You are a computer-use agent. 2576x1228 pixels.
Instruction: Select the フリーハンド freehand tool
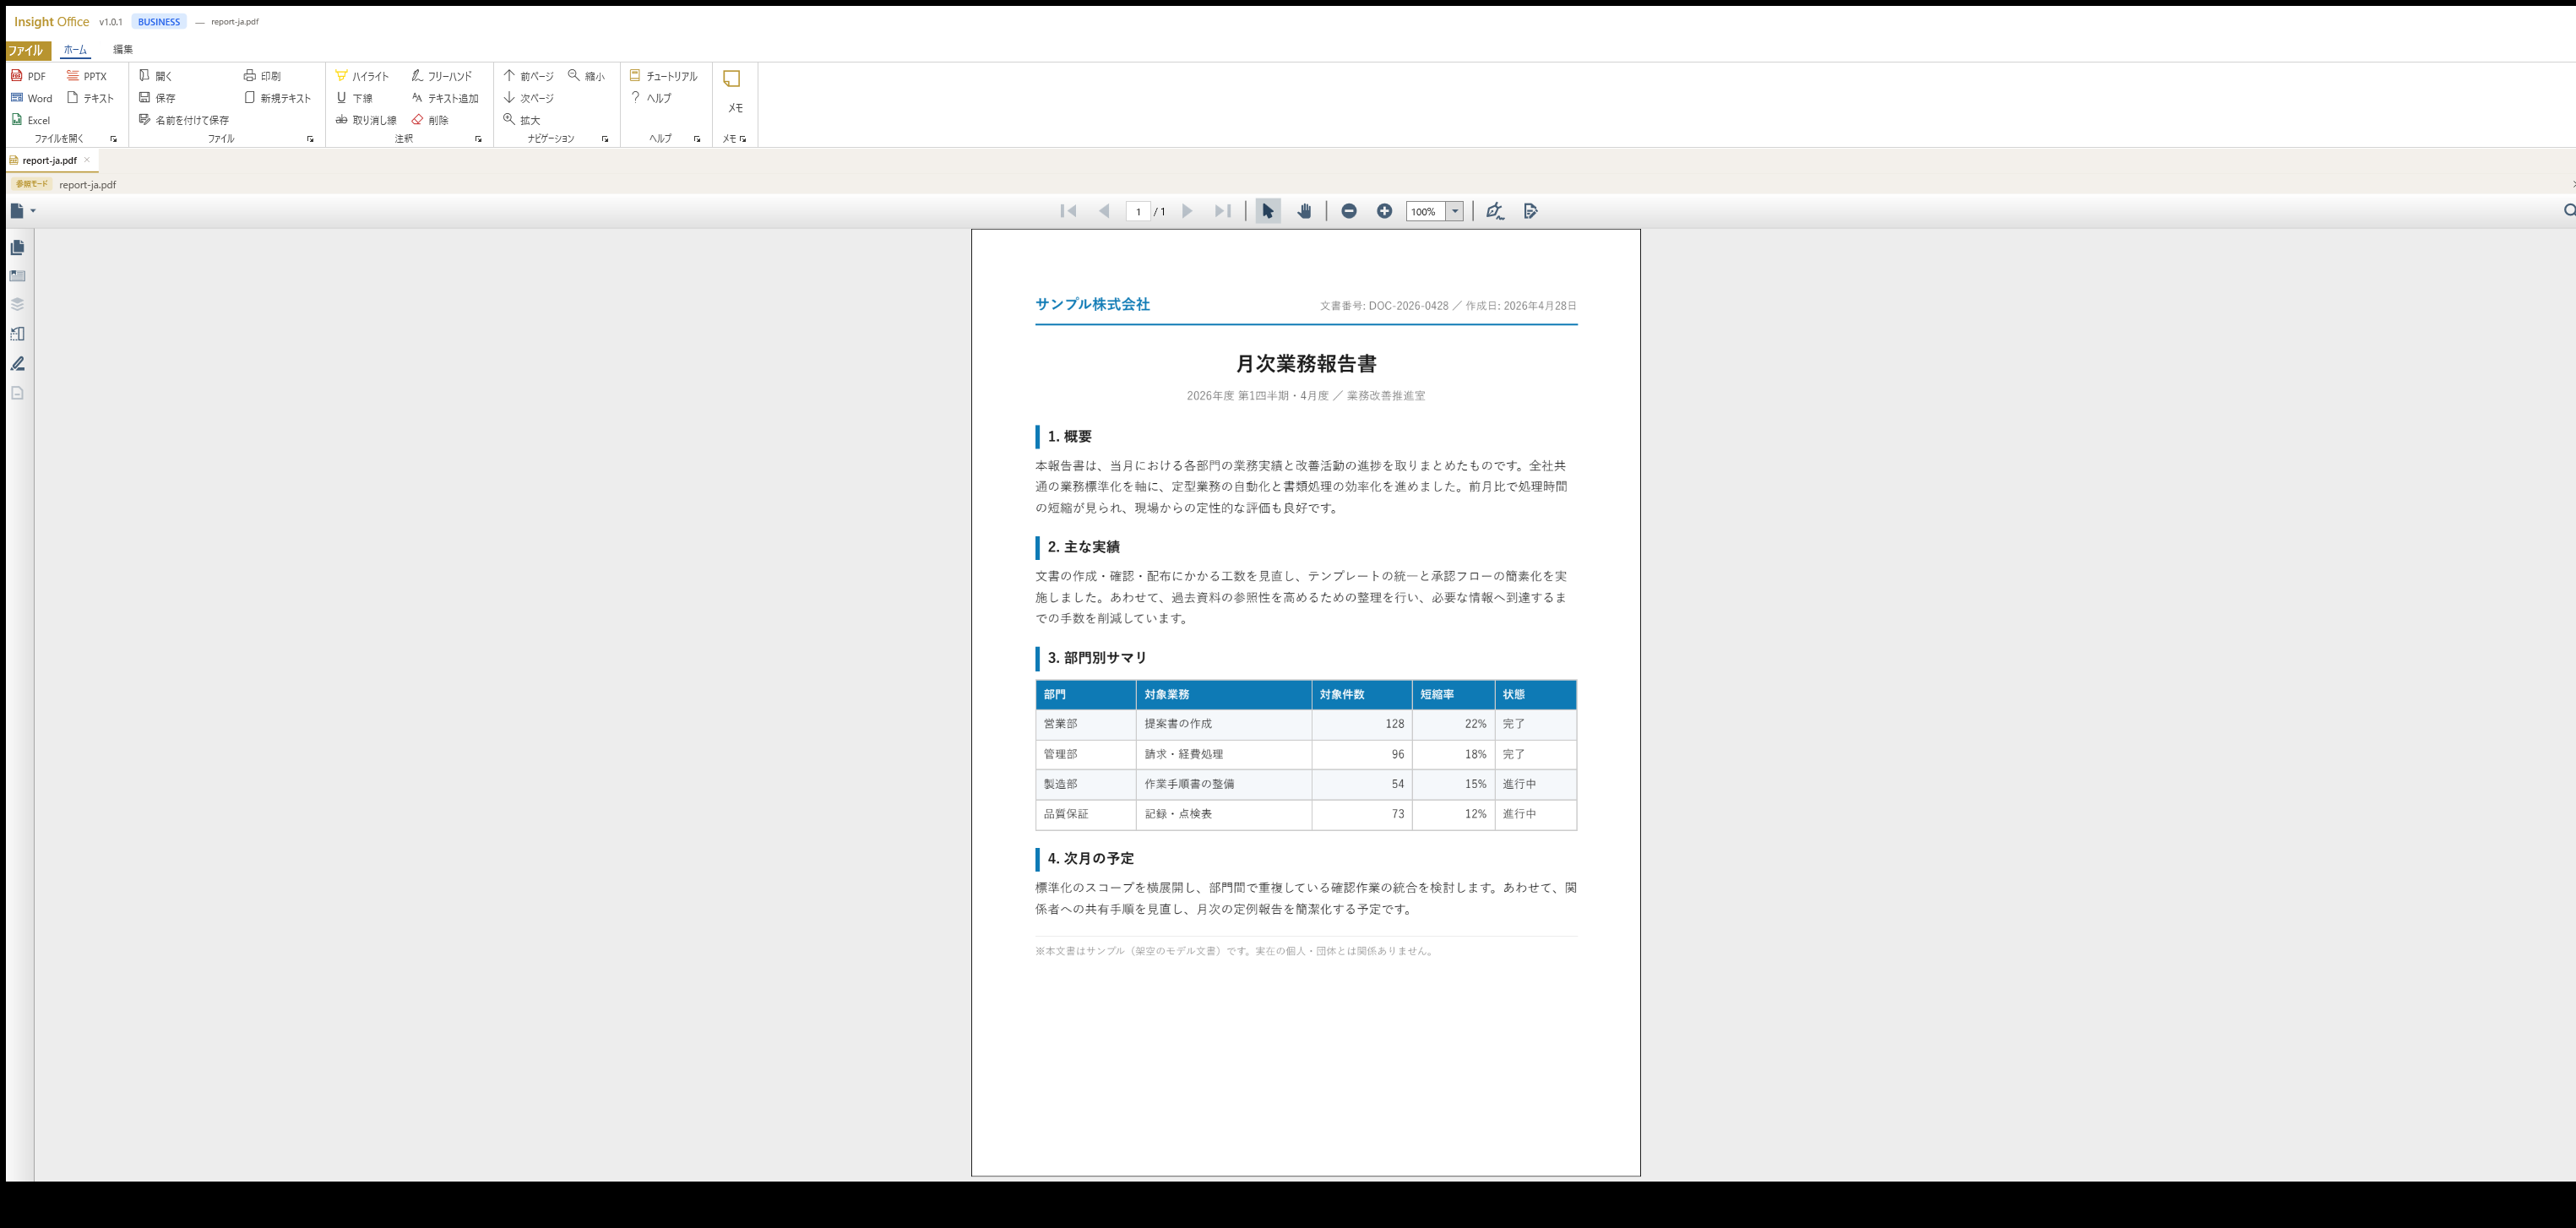pos(441,76)
